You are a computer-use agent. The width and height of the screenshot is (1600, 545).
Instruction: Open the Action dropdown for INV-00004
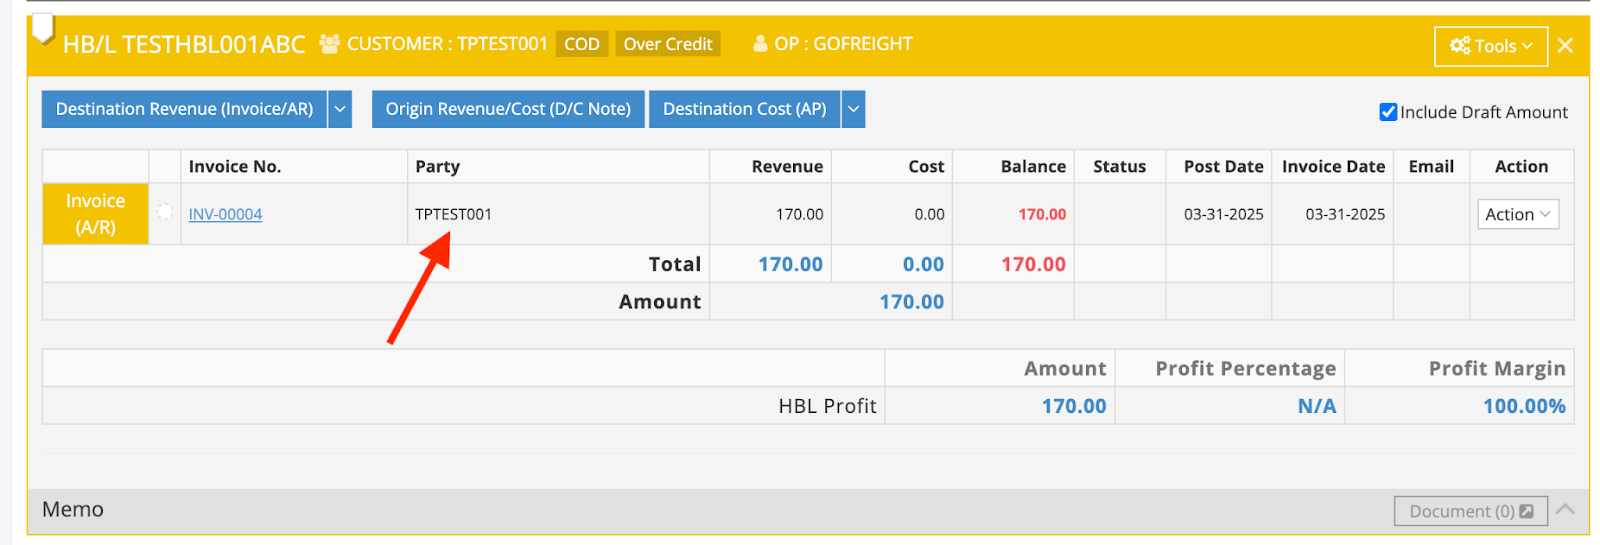click(1517, 214)
